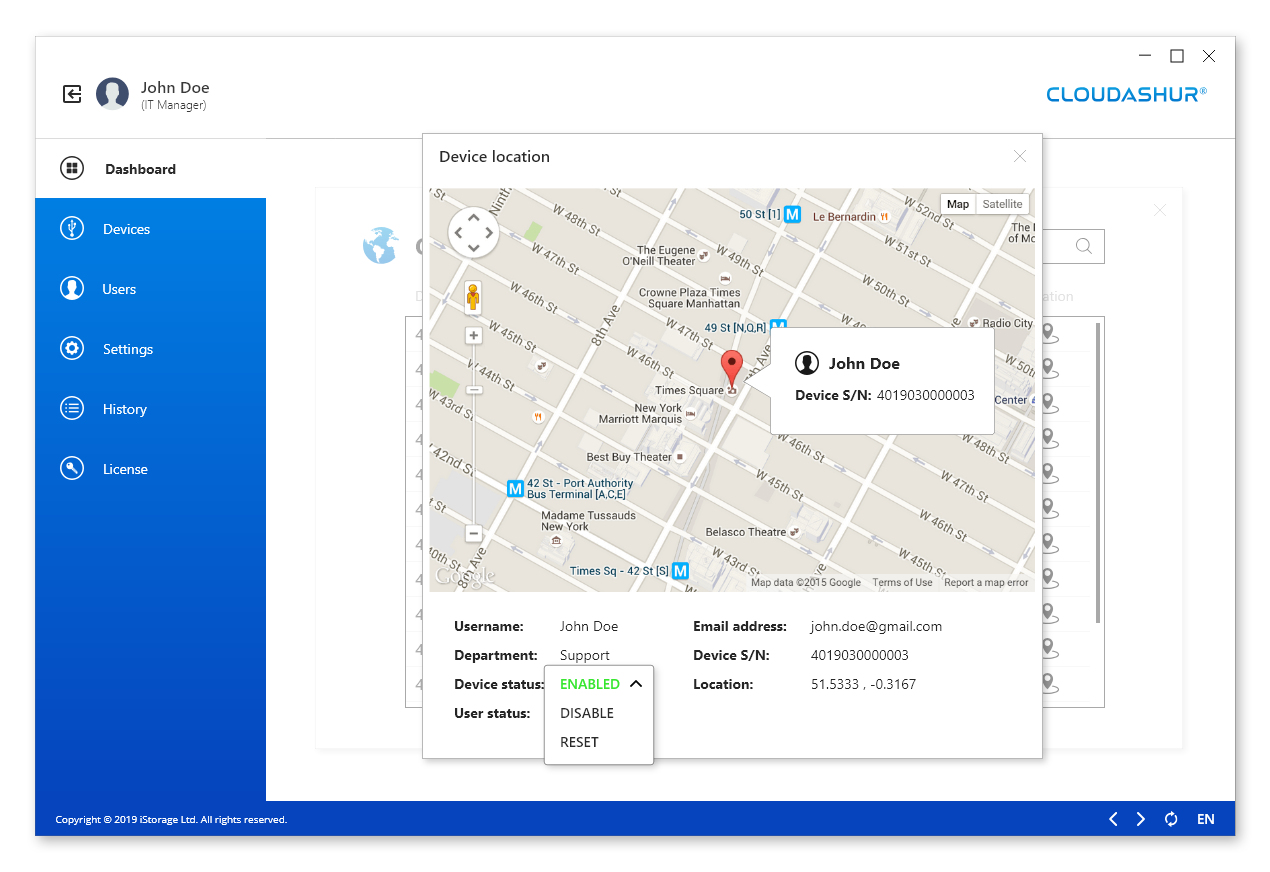Choose RESET from device status list
1270x872 pixels.
point(579,742)
